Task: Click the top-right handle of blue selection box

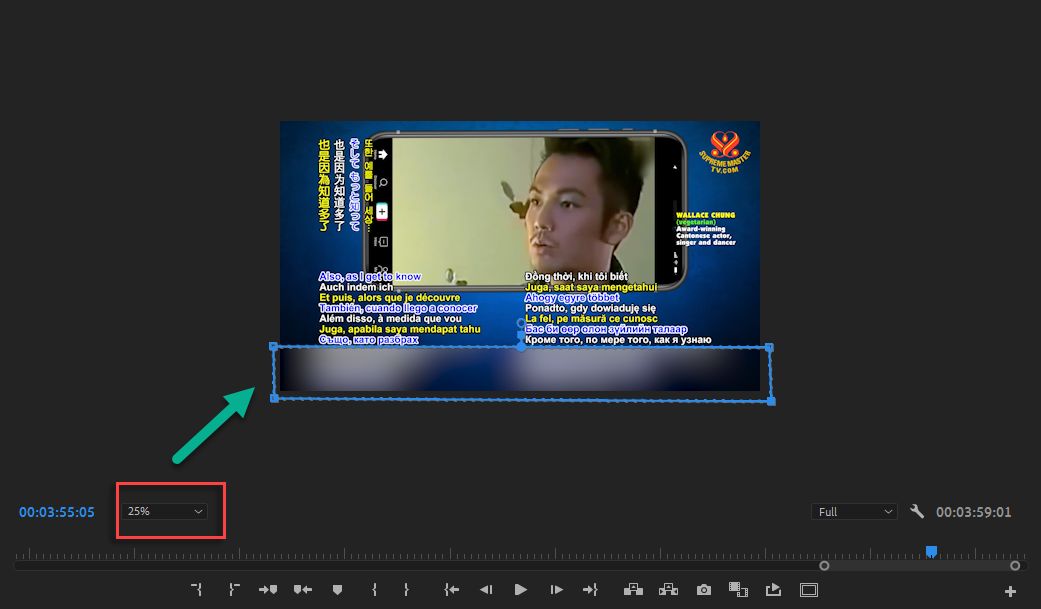Action: coord(769,347)
